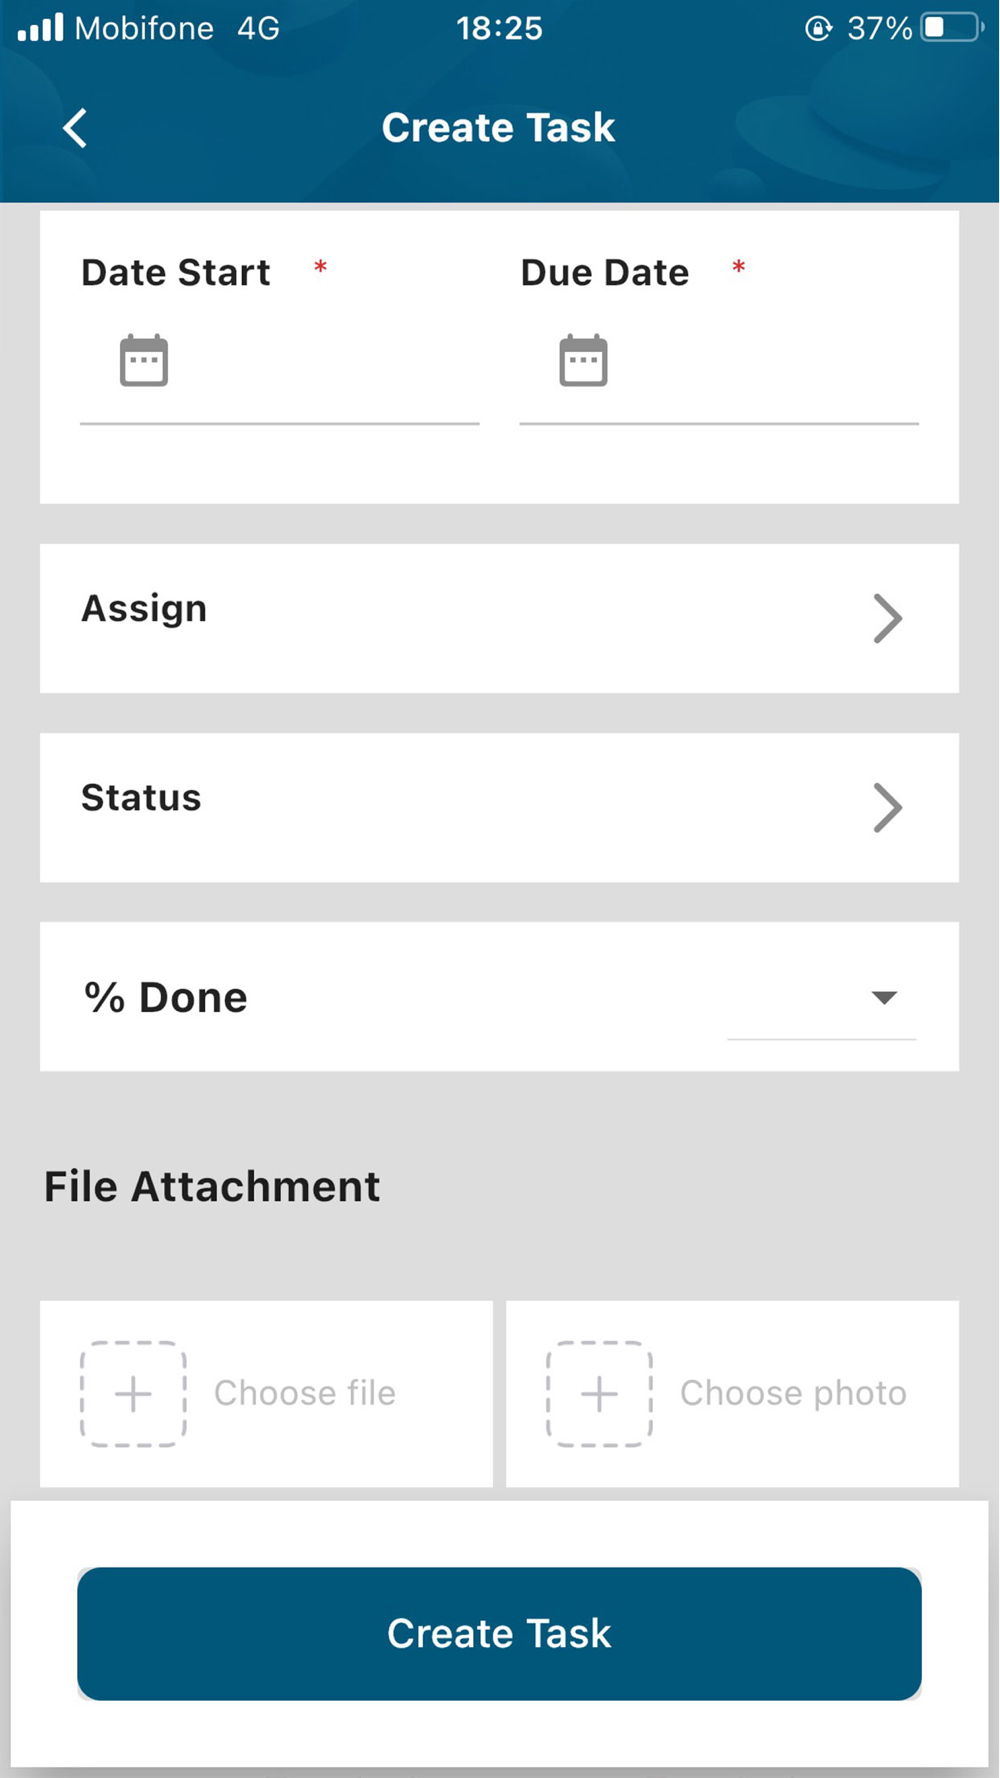
Task: Tap the signal strength bars icon
Action: tap(40, 28)
